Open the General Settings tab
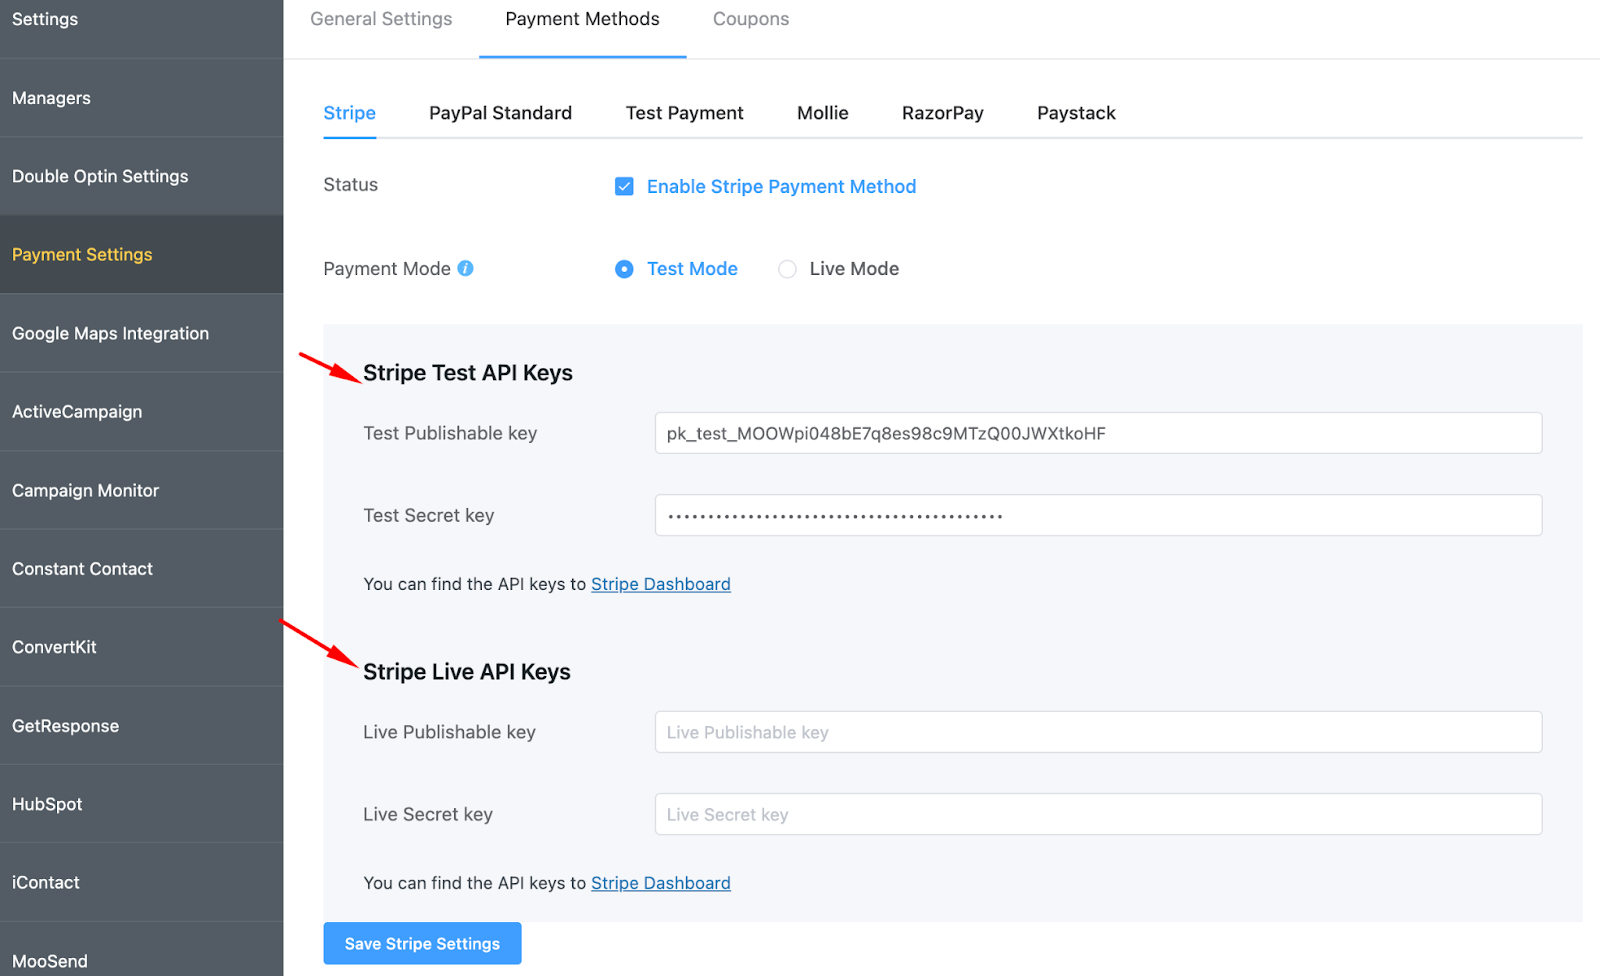Viewport: 1600px width, 976px height. (x=381, y=19)
